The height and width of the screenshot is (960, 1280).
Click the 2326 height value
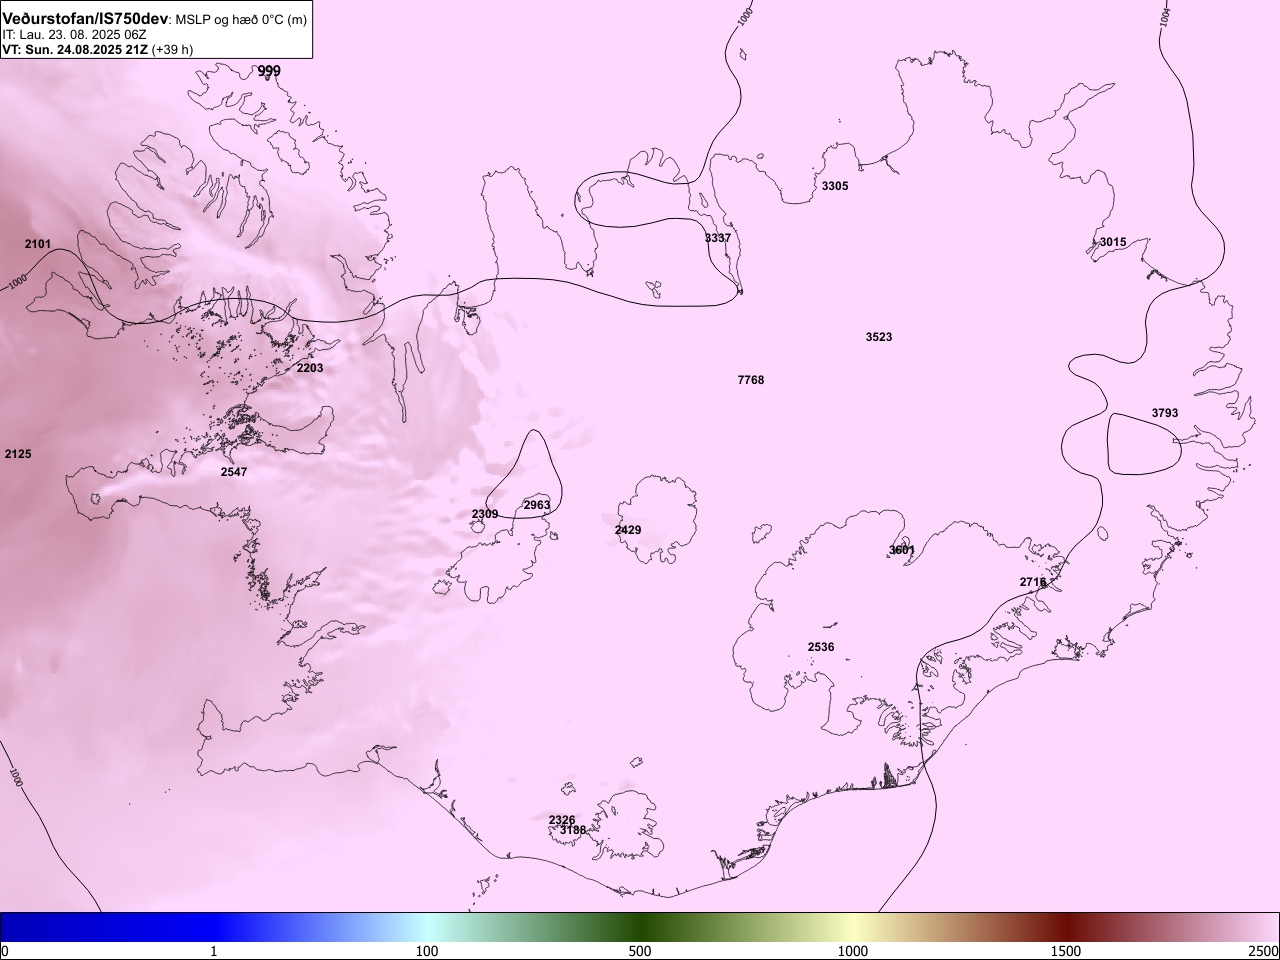tap(562, 820)
